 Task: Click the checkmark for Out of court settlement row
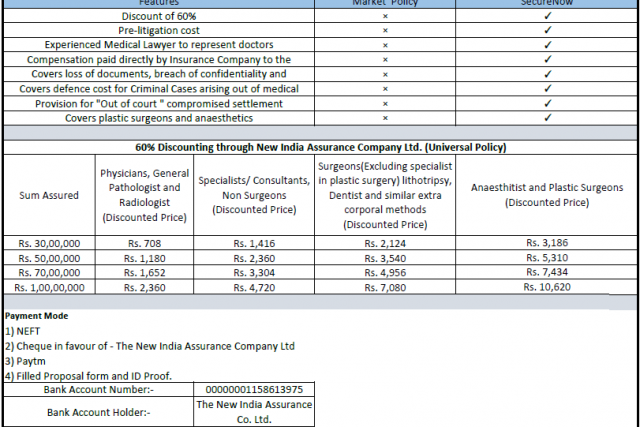click(547, 103)
